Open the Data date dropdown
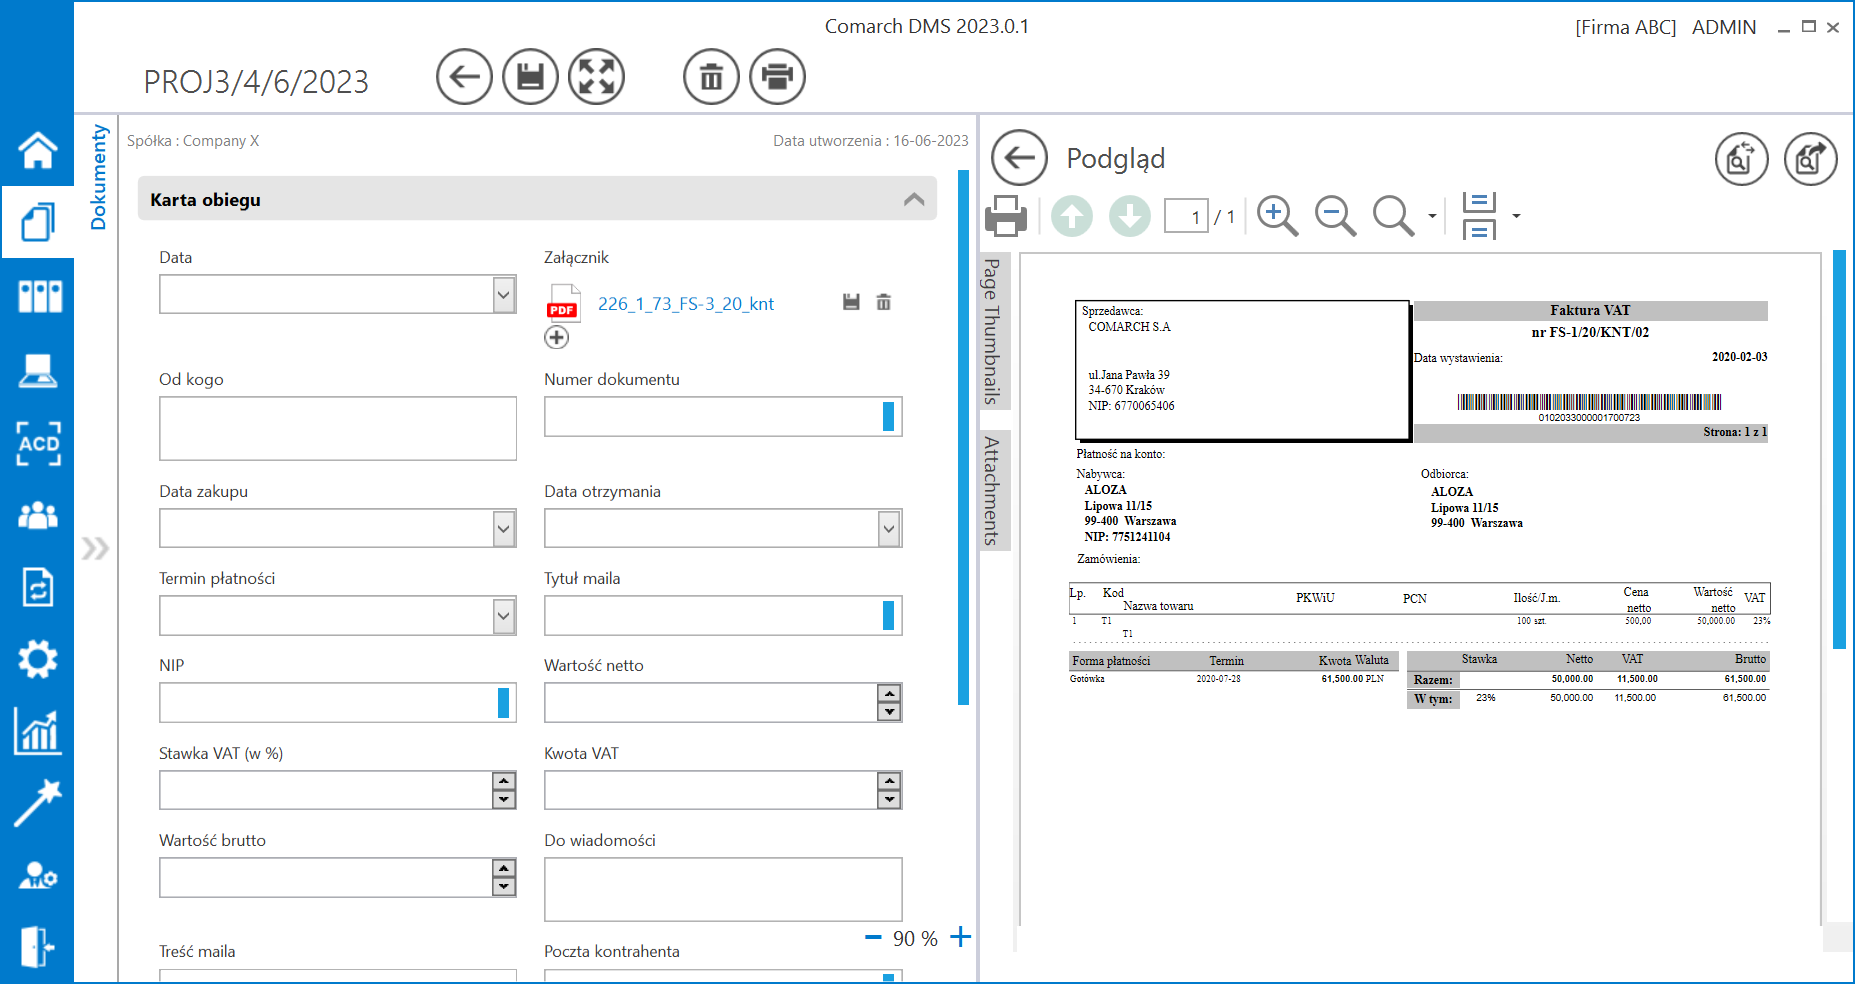The width and height of the screenshot is (1855, 984). (x=504, y=295)
